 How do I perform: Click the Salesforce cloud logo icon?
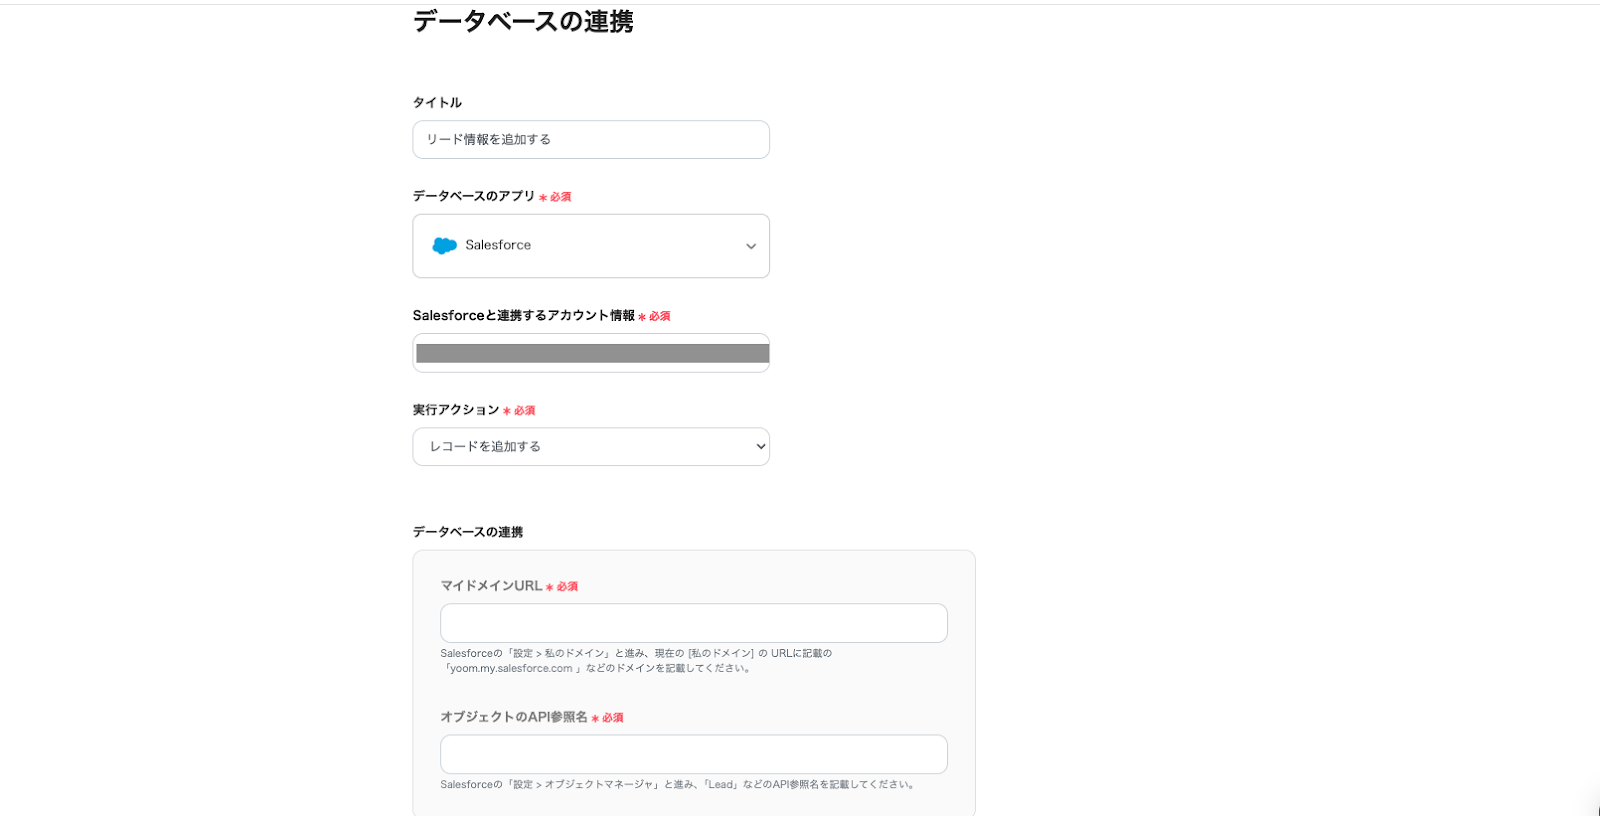click(x=444, y=246)
